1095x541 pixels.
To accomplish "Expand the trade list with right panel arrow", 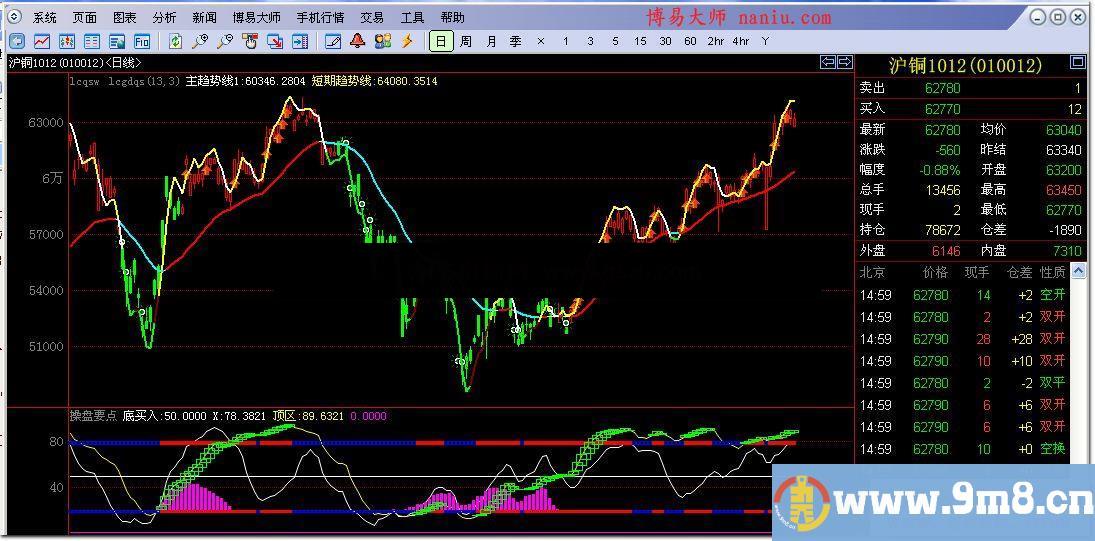I will tap(1078, 271).
